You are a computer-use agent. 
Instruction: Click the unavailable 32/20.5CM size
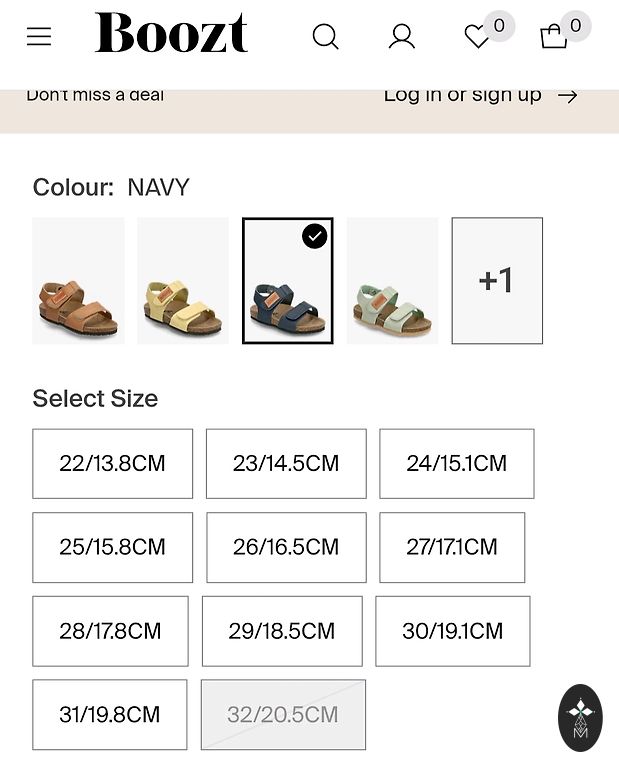[283, 715]
